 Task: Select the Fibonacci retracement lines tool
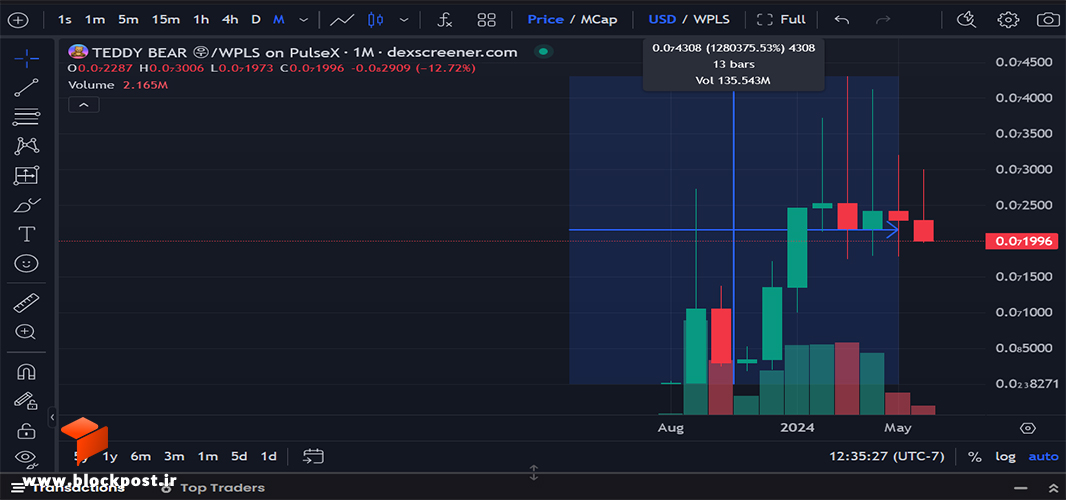pyautogui.click(x=26, y=117)
